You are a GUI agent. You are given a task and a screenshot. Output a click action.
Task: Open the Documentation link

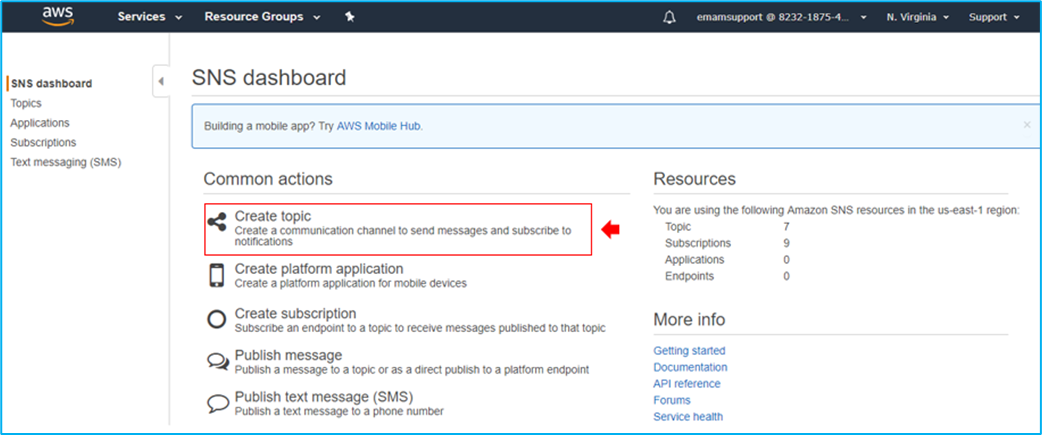pos(690,367)
